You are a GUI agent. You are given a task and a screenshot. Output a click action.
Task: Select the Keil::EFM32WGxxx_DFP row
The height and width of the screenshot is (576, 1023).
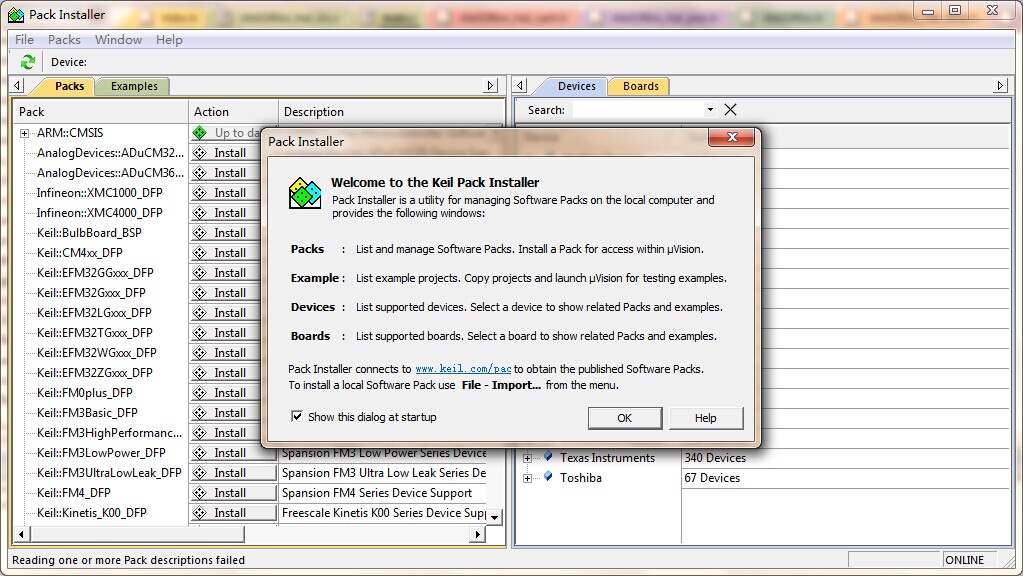coord(97,353)
